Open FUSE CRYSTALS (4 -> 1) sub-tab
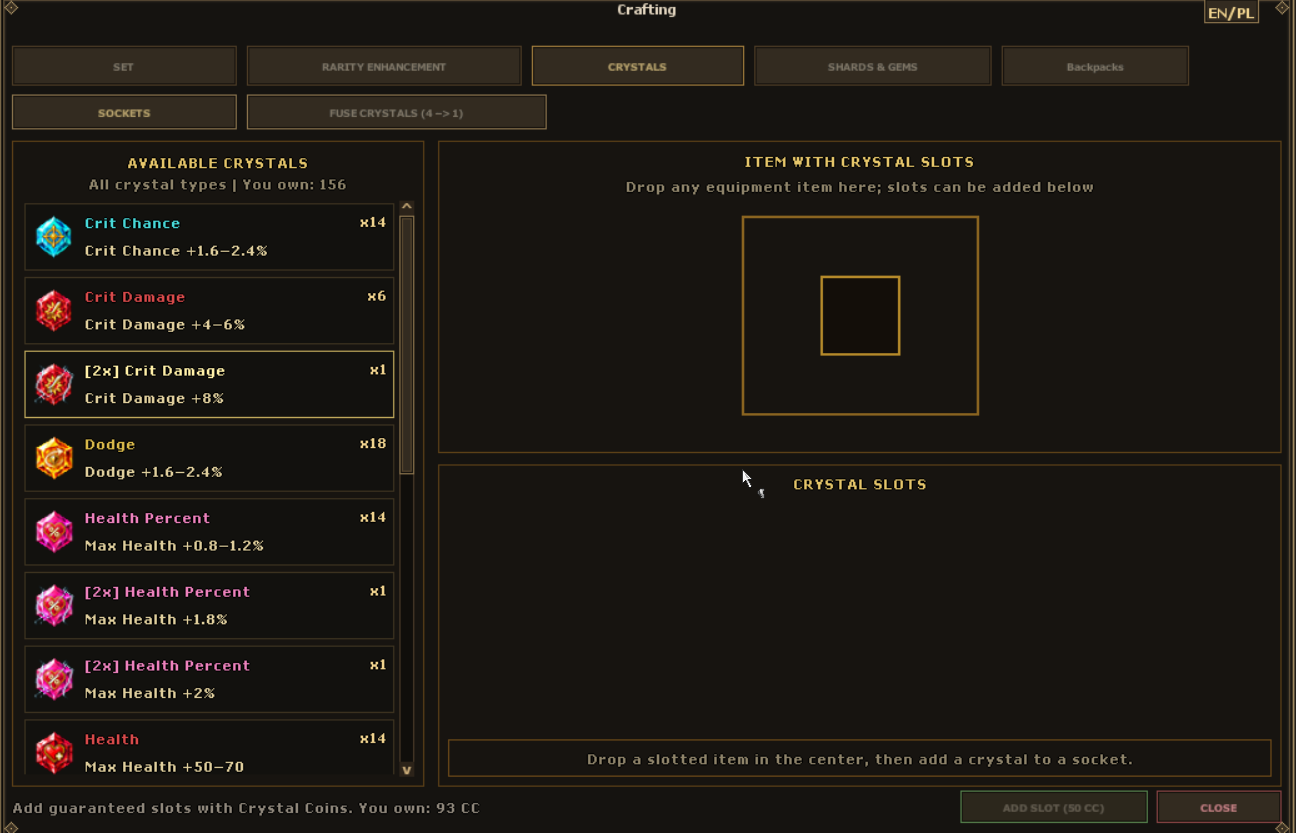The height and width of the screenshot is (833, 1296). [x=396, y=112]
